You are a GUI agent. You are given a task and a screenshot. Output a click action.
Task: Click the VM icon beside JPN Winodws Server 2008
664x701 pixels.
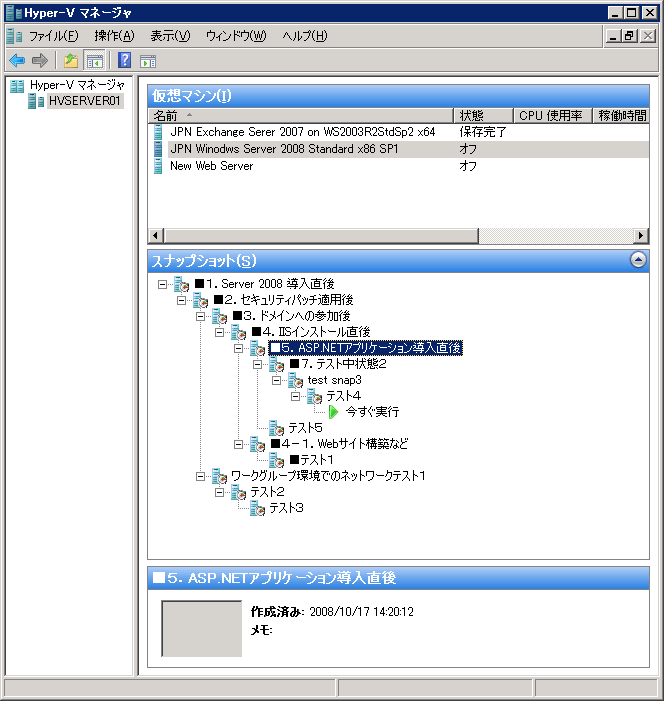pos(158,149)
